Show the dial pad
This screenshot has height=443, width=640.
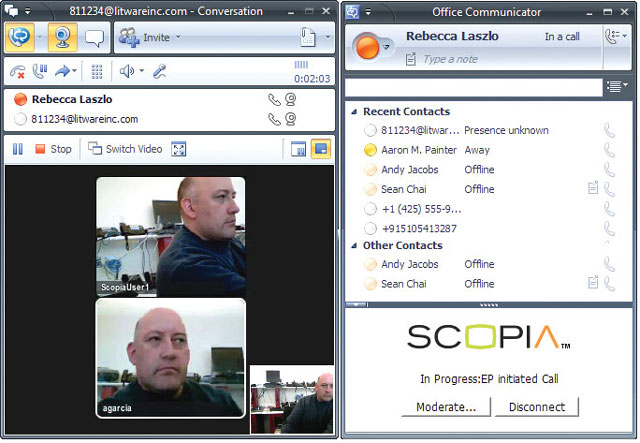pyautogui.click(x=97, y=71)
